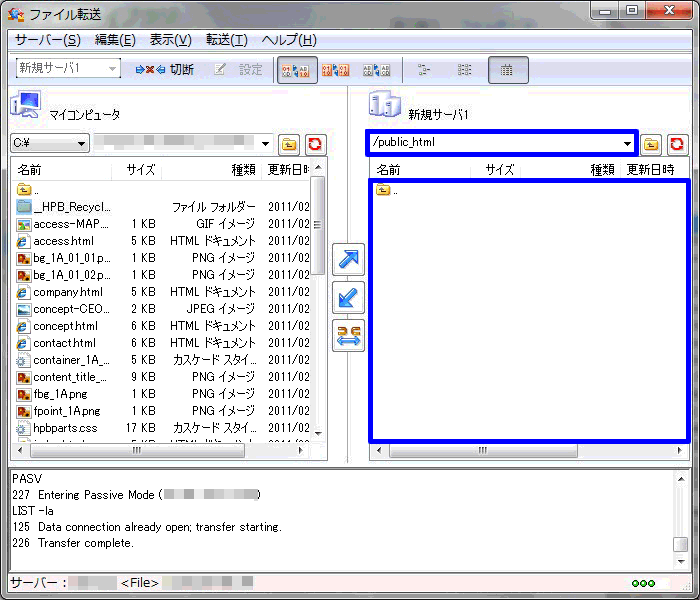
Task: Click parent folder entry in server list
Action: coord(387,190)
